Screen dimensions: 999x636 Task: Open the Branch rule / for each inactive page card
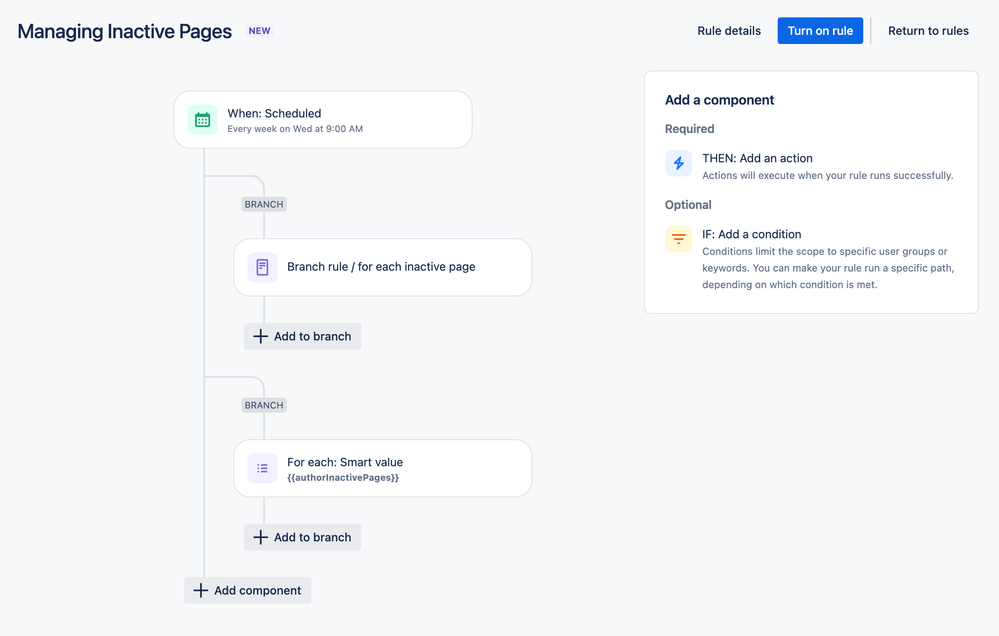click(382, 267)
